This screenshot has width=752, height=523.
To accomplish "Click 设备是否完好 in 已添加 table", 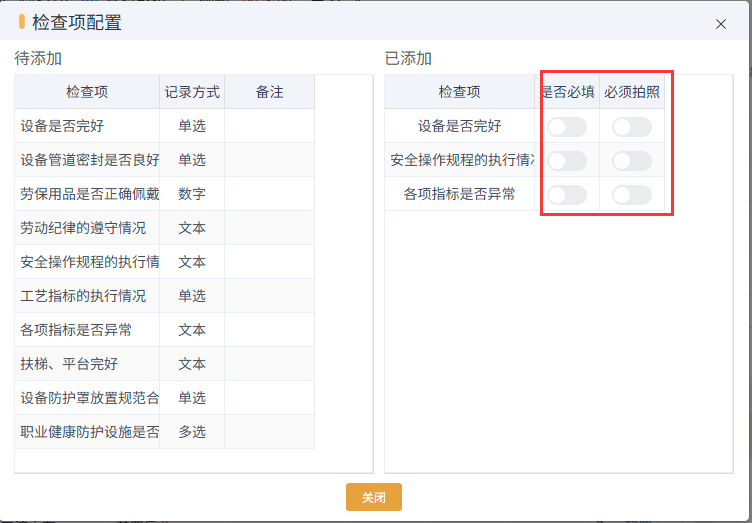I will [x=459, y=126].
